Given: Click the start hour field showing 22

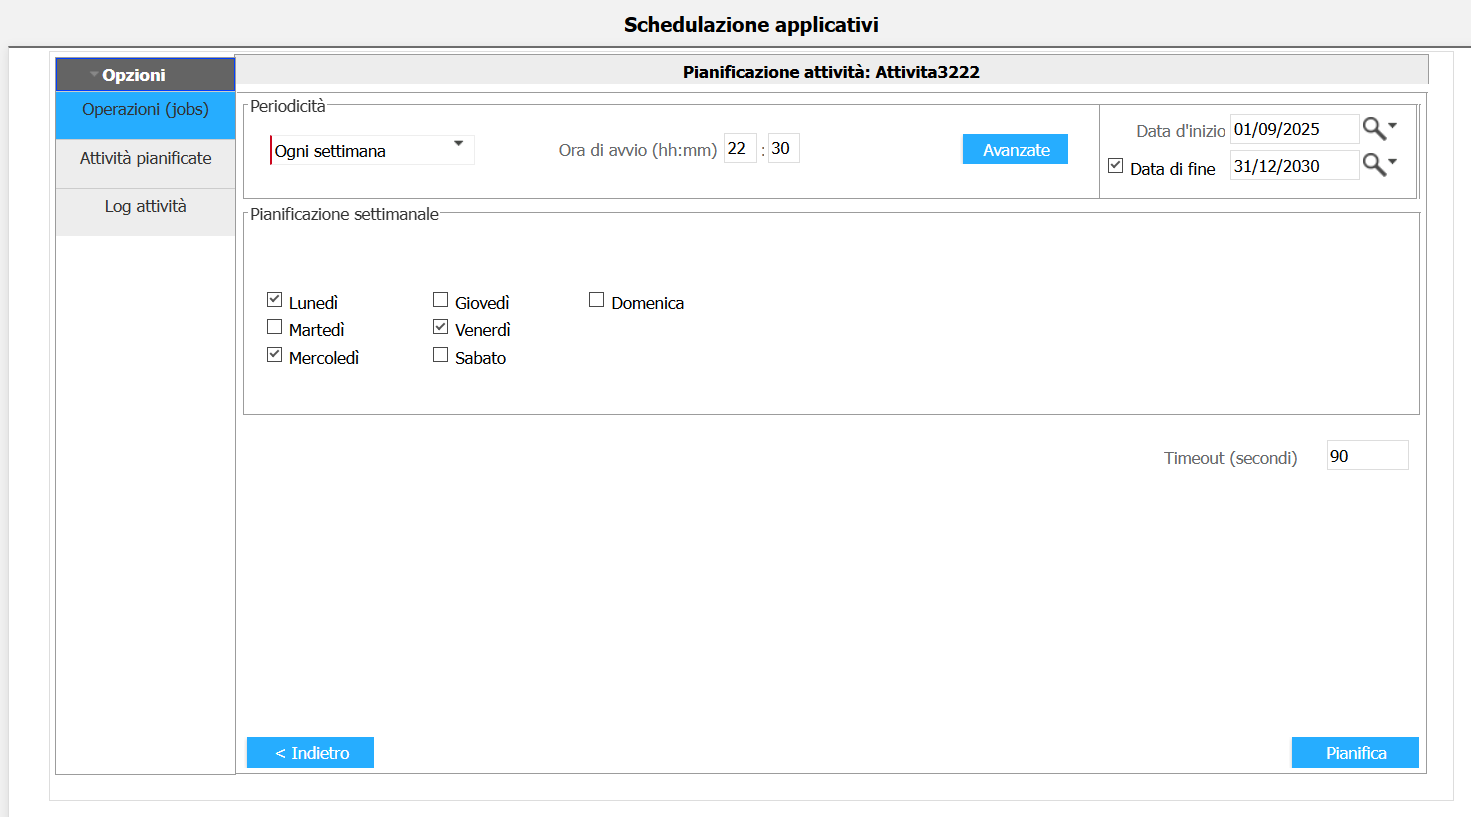Looking at the screenshot, I should (x=739, y=149).
